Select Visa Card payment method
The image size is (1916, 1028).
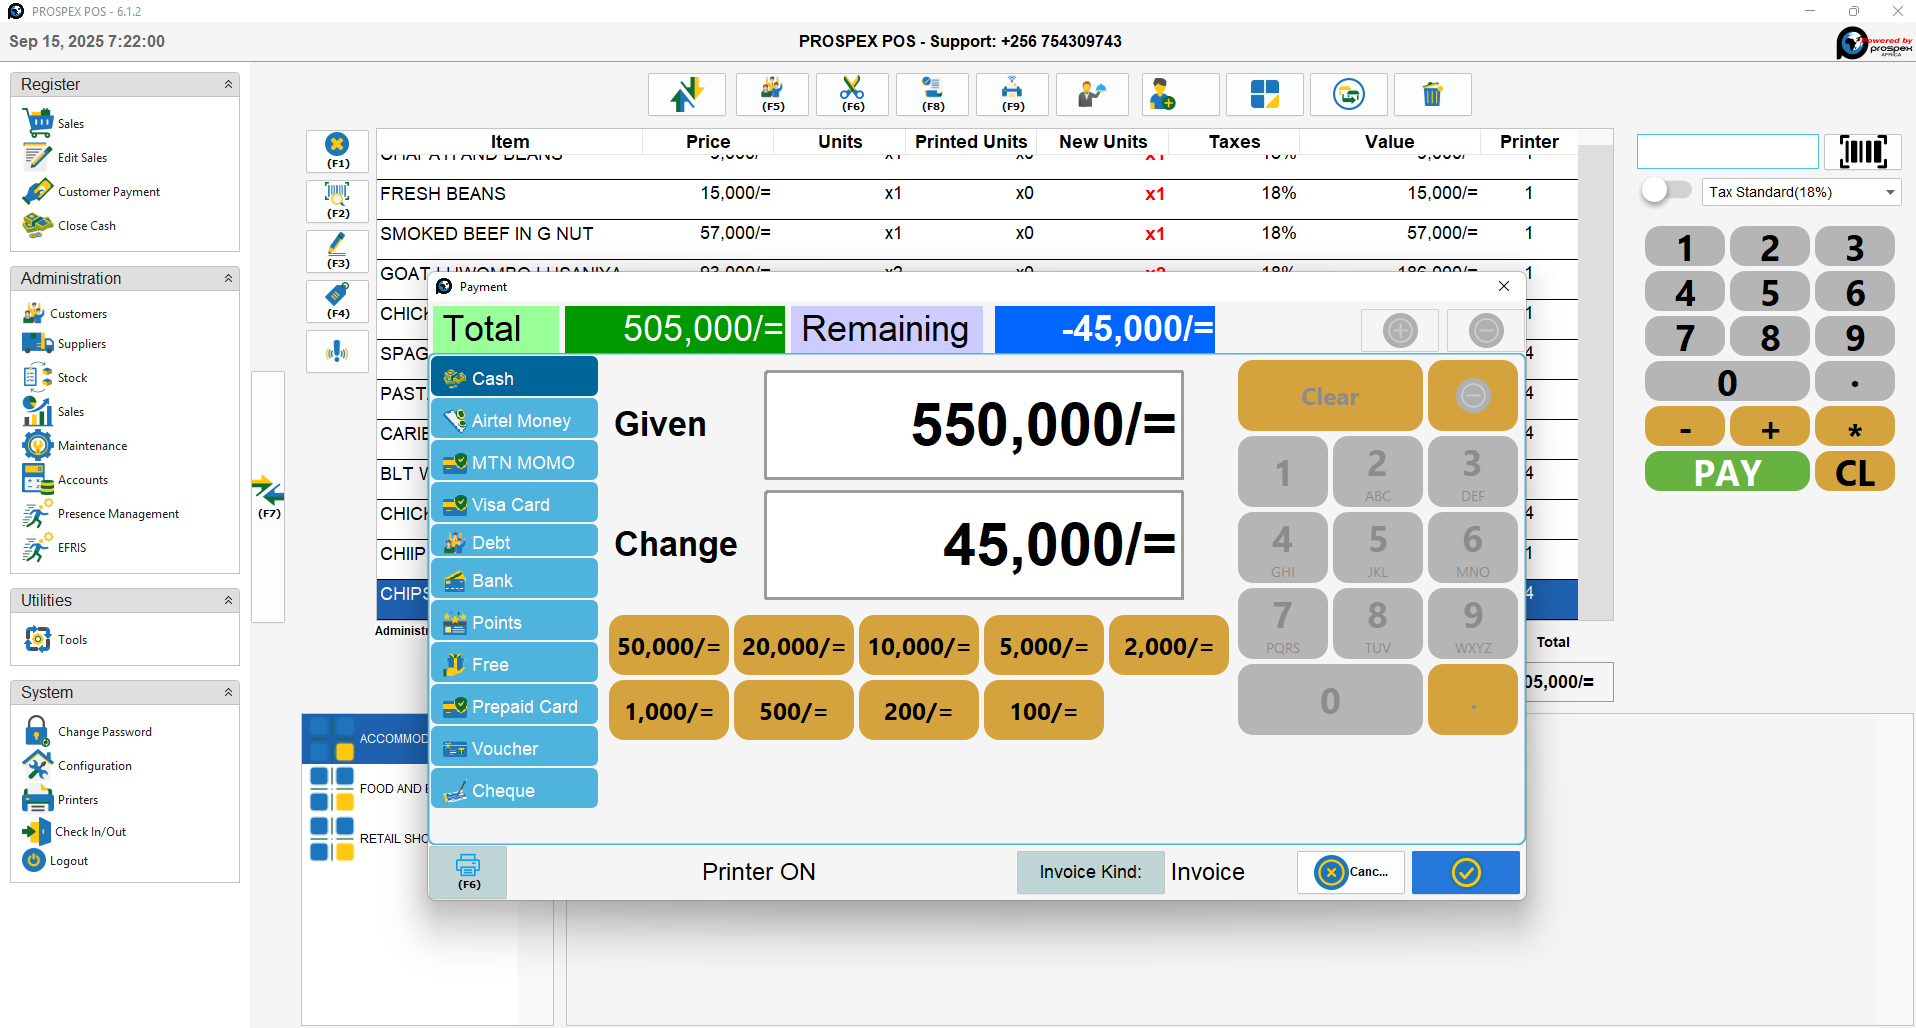[514, 504]
